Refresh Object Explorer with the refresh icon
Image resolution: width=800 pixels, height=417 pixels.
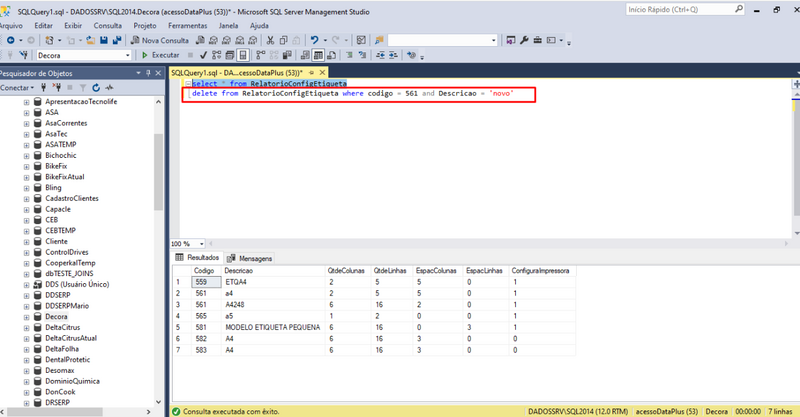96,88
